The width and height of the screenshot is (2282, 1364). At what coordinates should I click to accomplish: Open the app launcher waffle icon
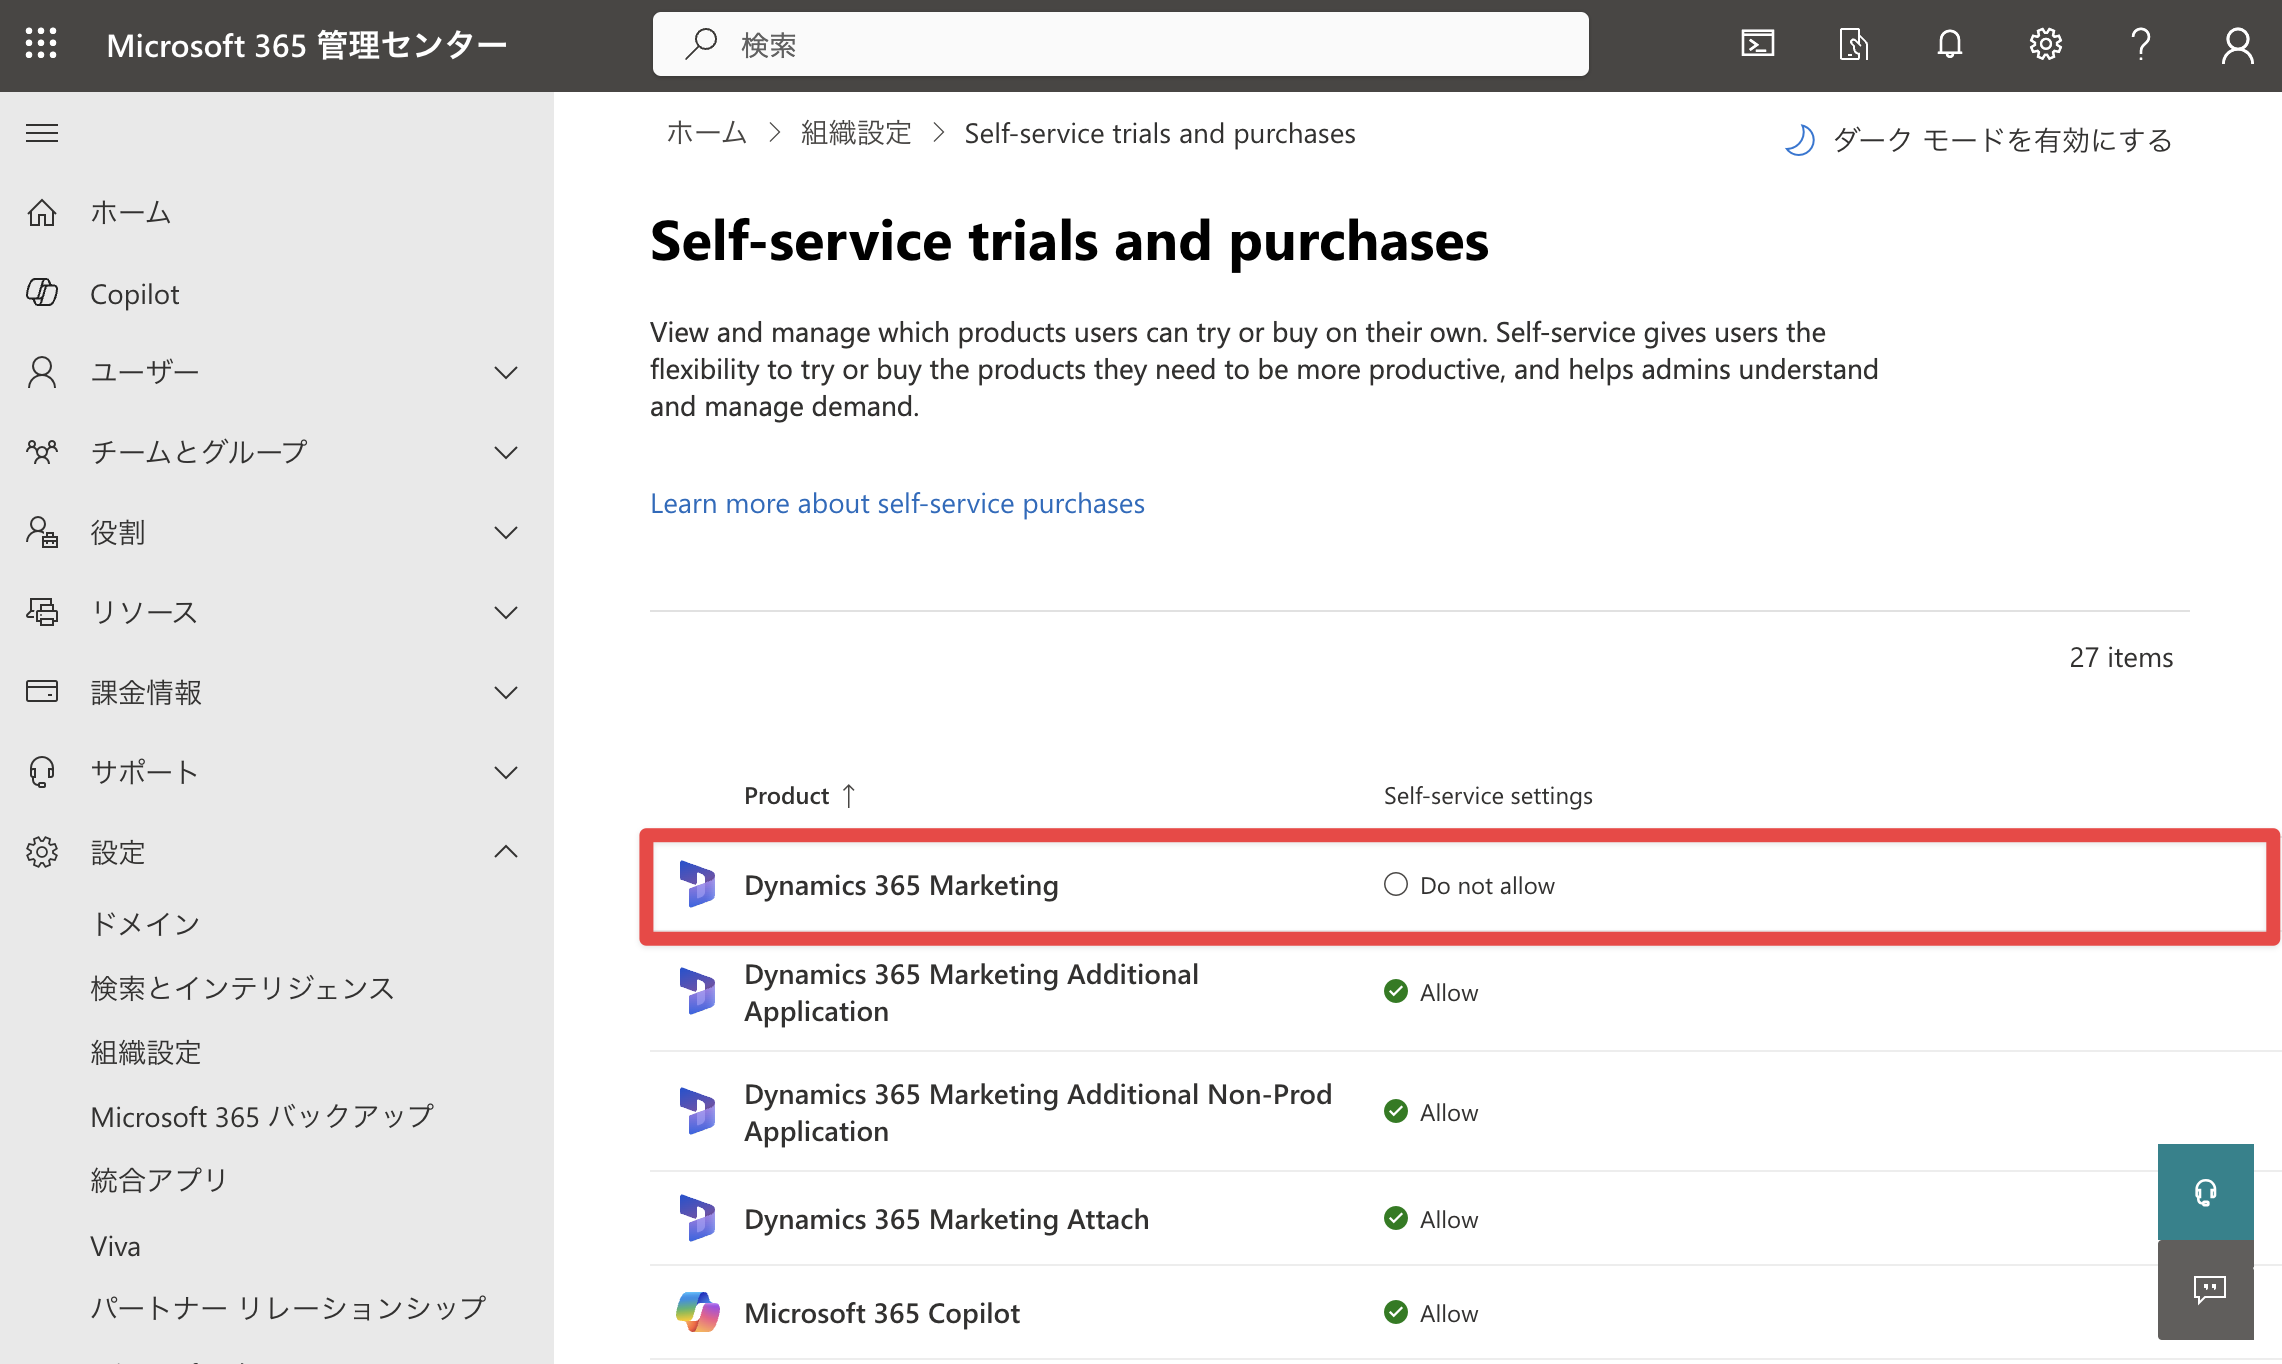pyautogui.click(x=41, y=45)
